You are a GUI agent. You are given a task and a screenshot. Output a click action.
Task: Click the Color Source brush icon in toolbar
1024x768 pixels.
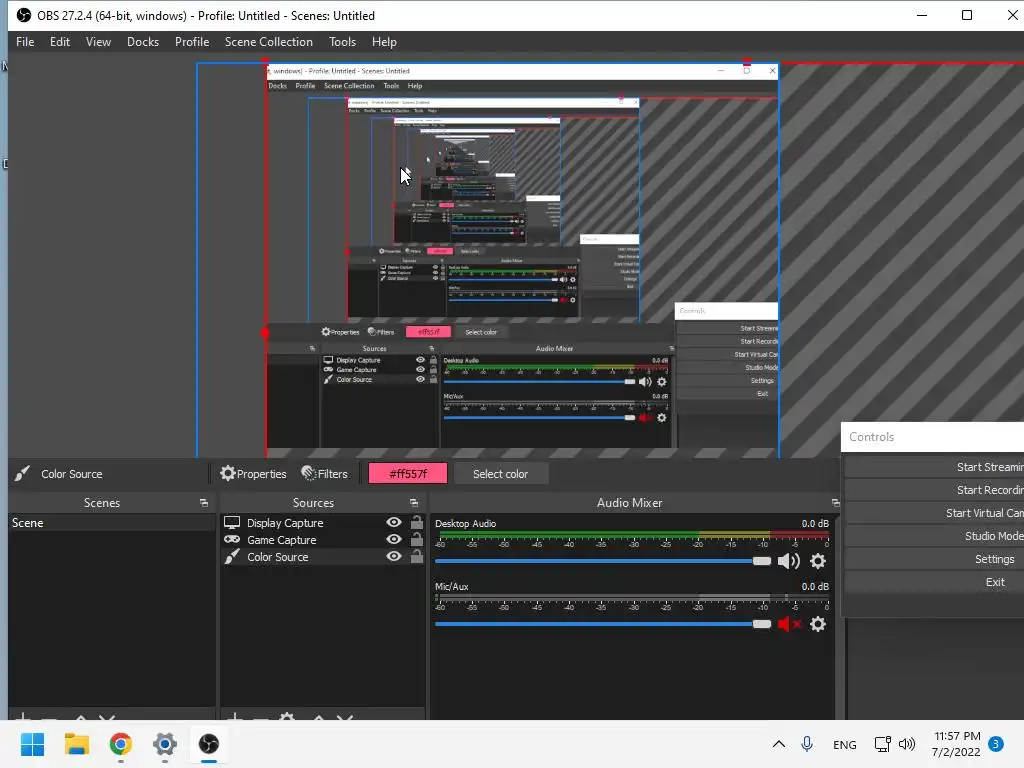22,473
